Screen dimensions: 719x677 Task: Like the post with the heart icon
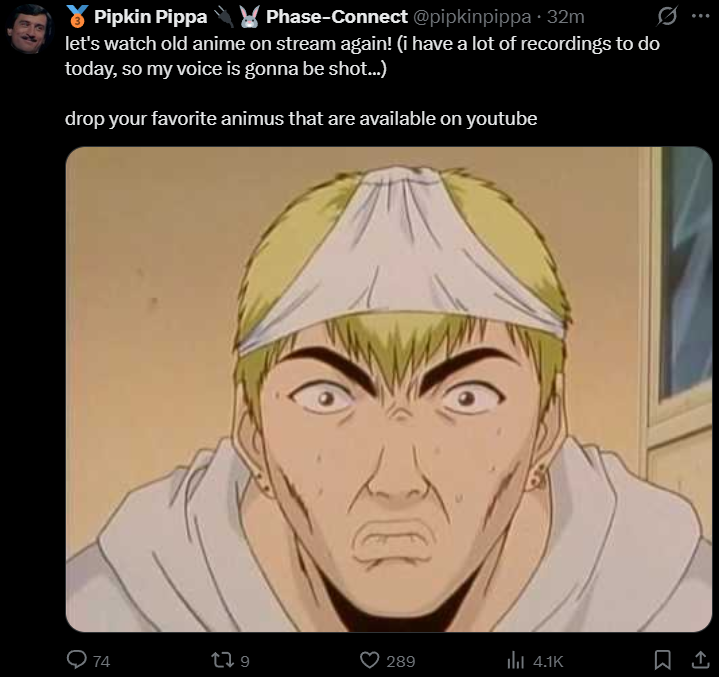coord(370,660)
